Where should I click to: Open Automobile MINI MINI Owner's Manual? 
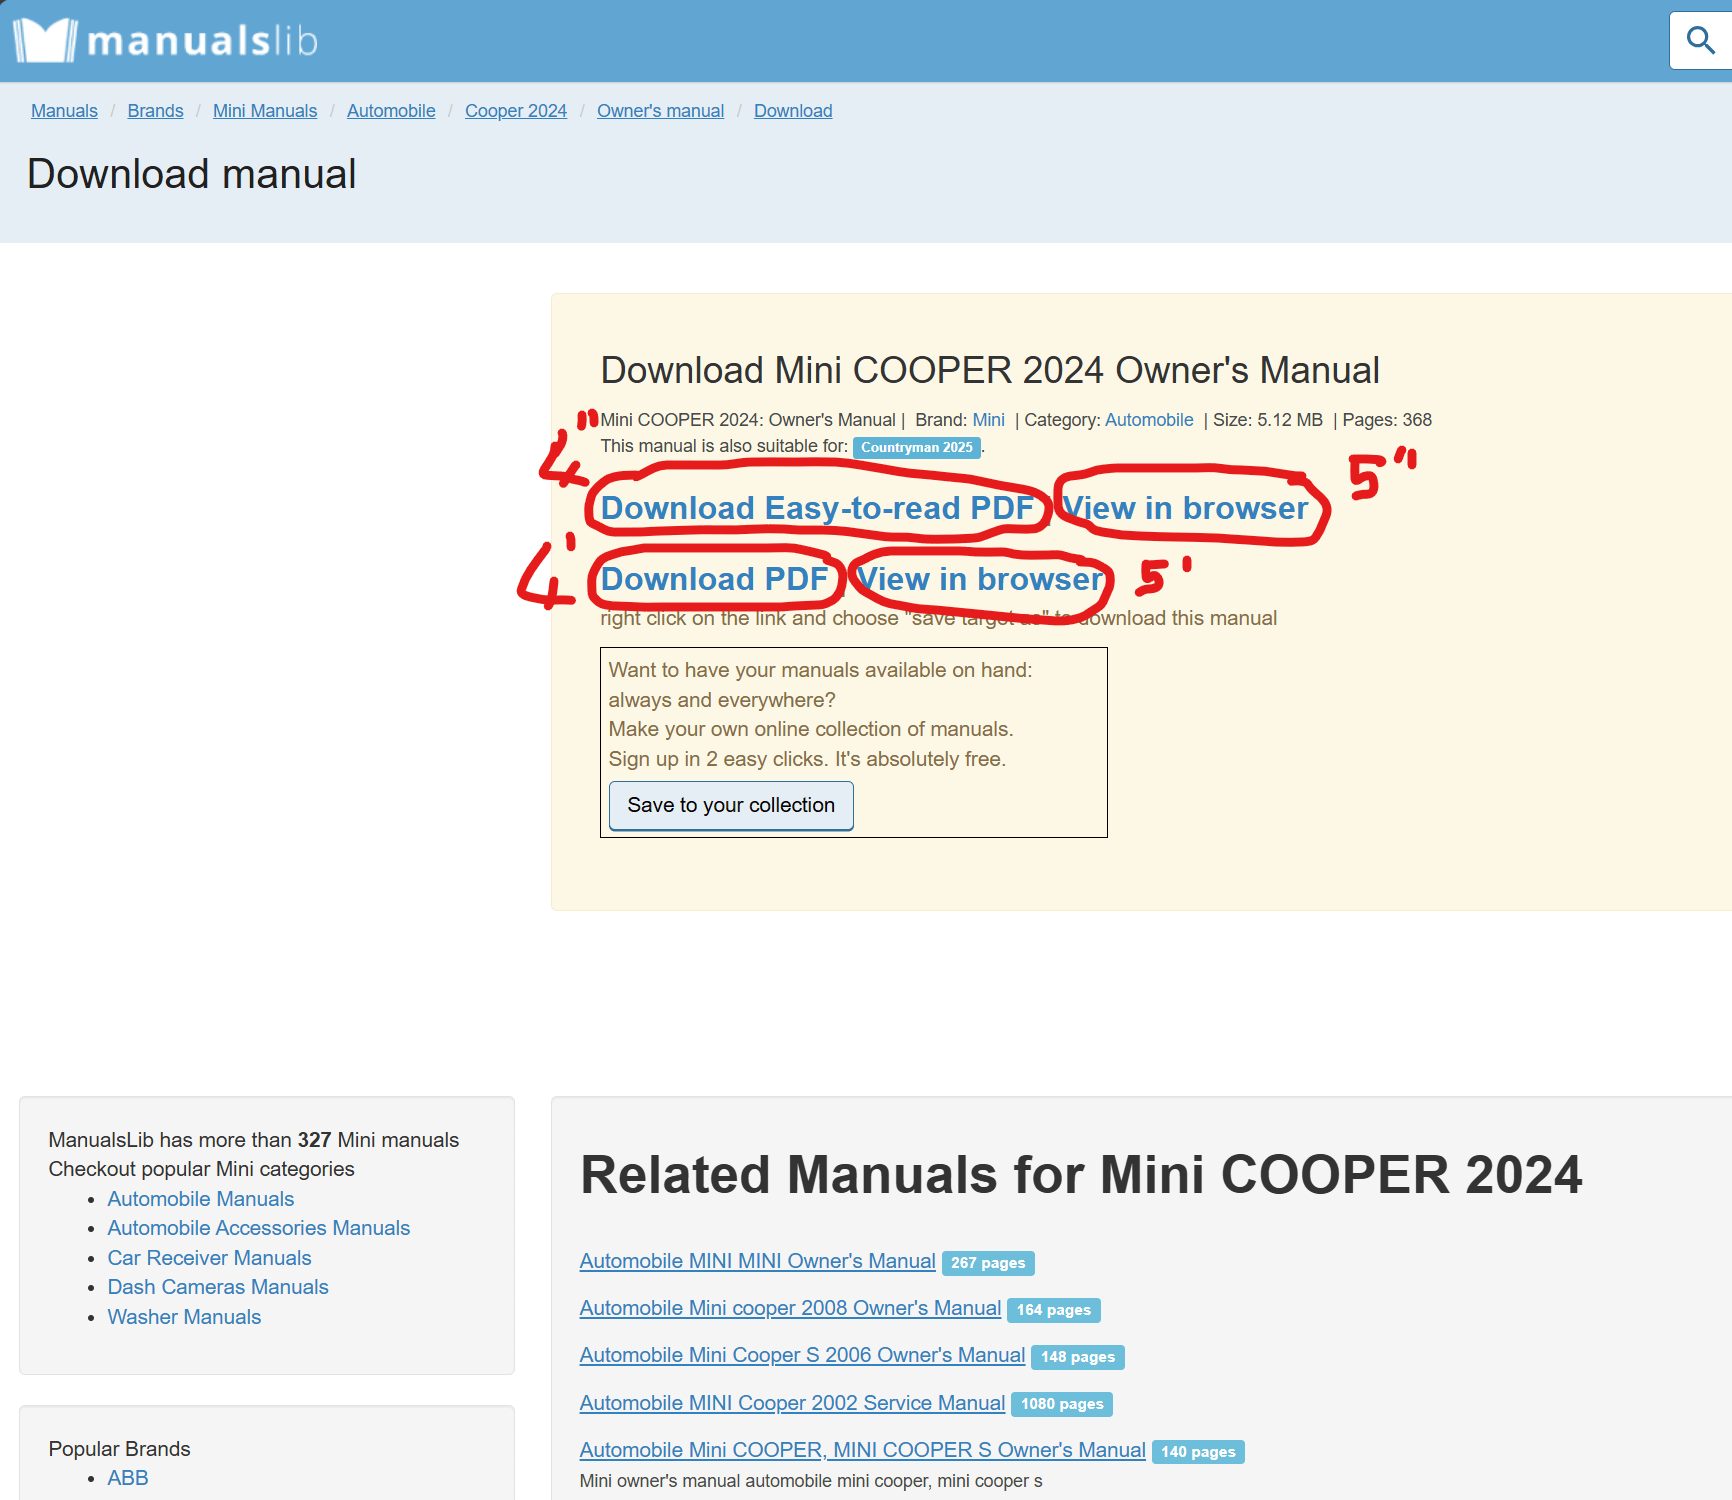pos(757,1261)
